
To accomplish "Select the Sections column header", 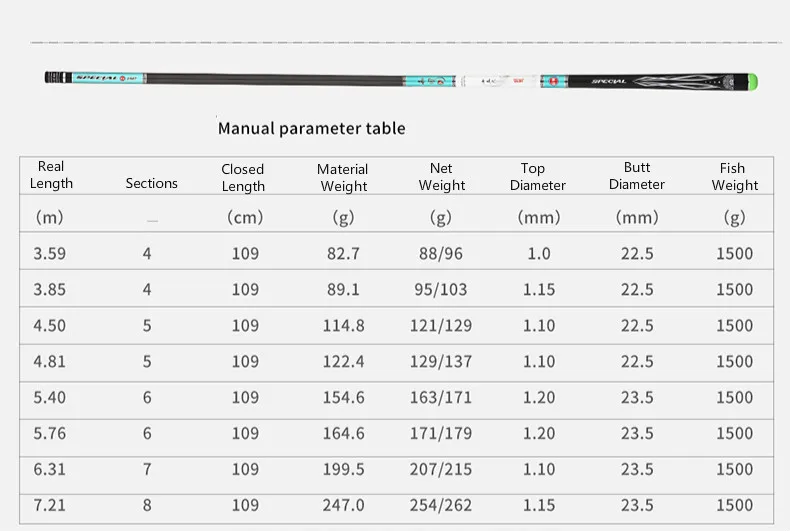I will pyautogui.click(x=152, y=183).
